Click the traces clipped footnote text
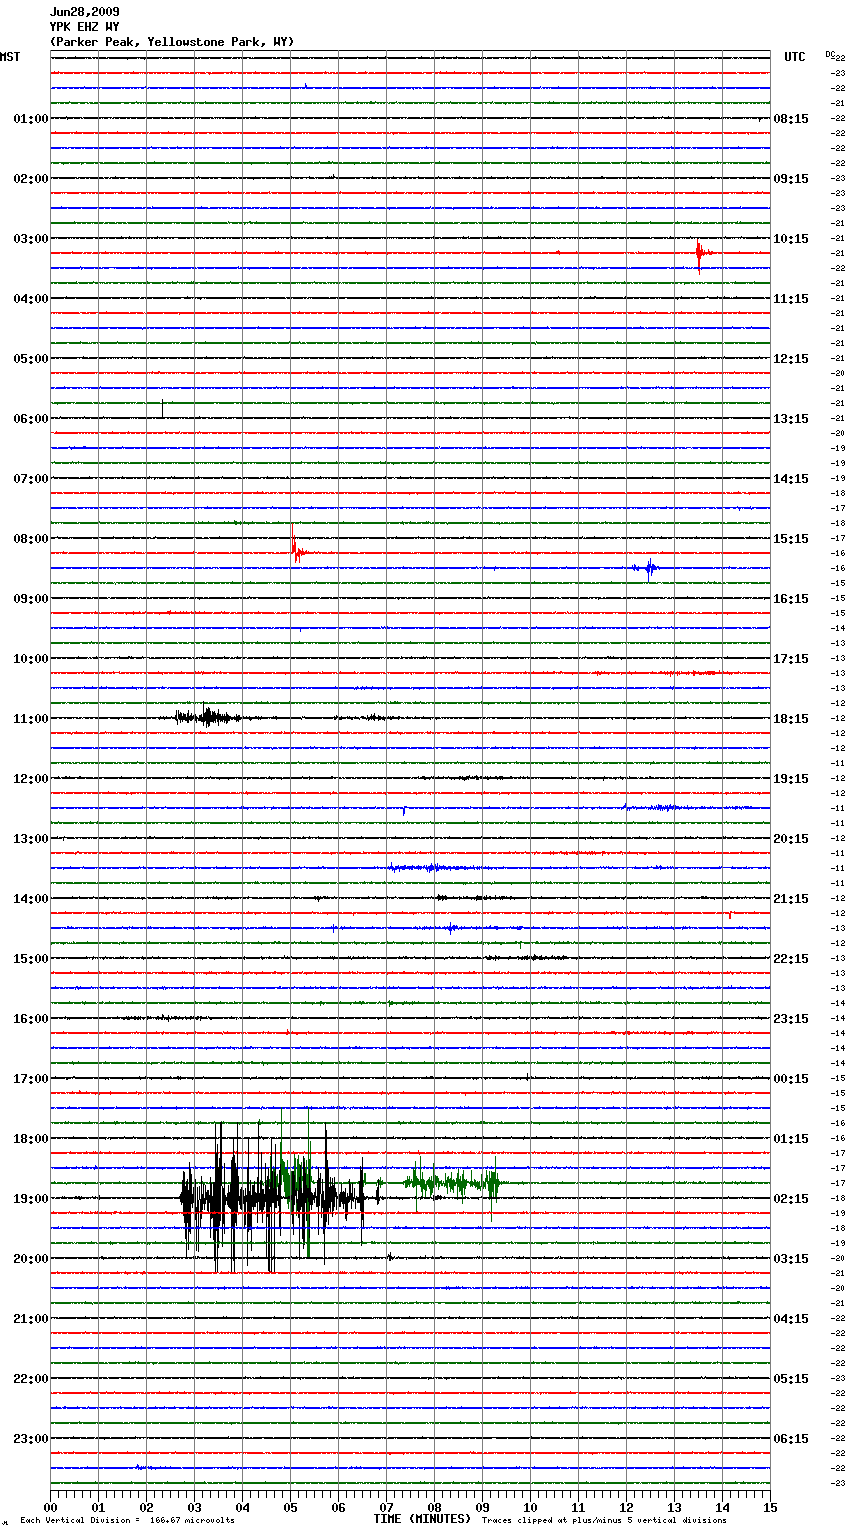Image resolution: width=850 pixels, height=1534 pixels. 604,1520
